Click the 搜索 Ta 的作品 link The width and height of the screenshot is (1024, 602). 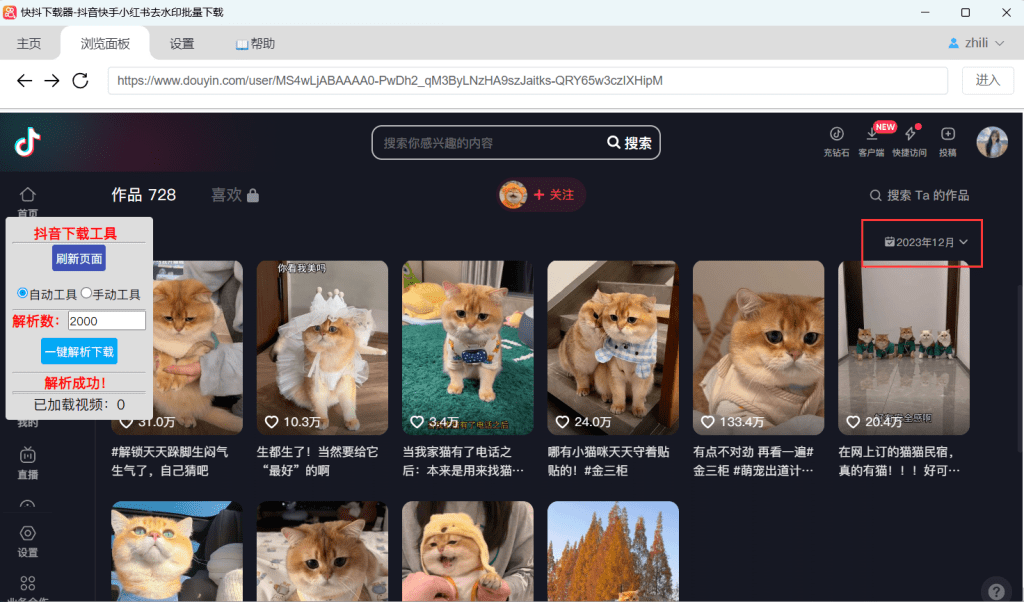pos(927,195)
